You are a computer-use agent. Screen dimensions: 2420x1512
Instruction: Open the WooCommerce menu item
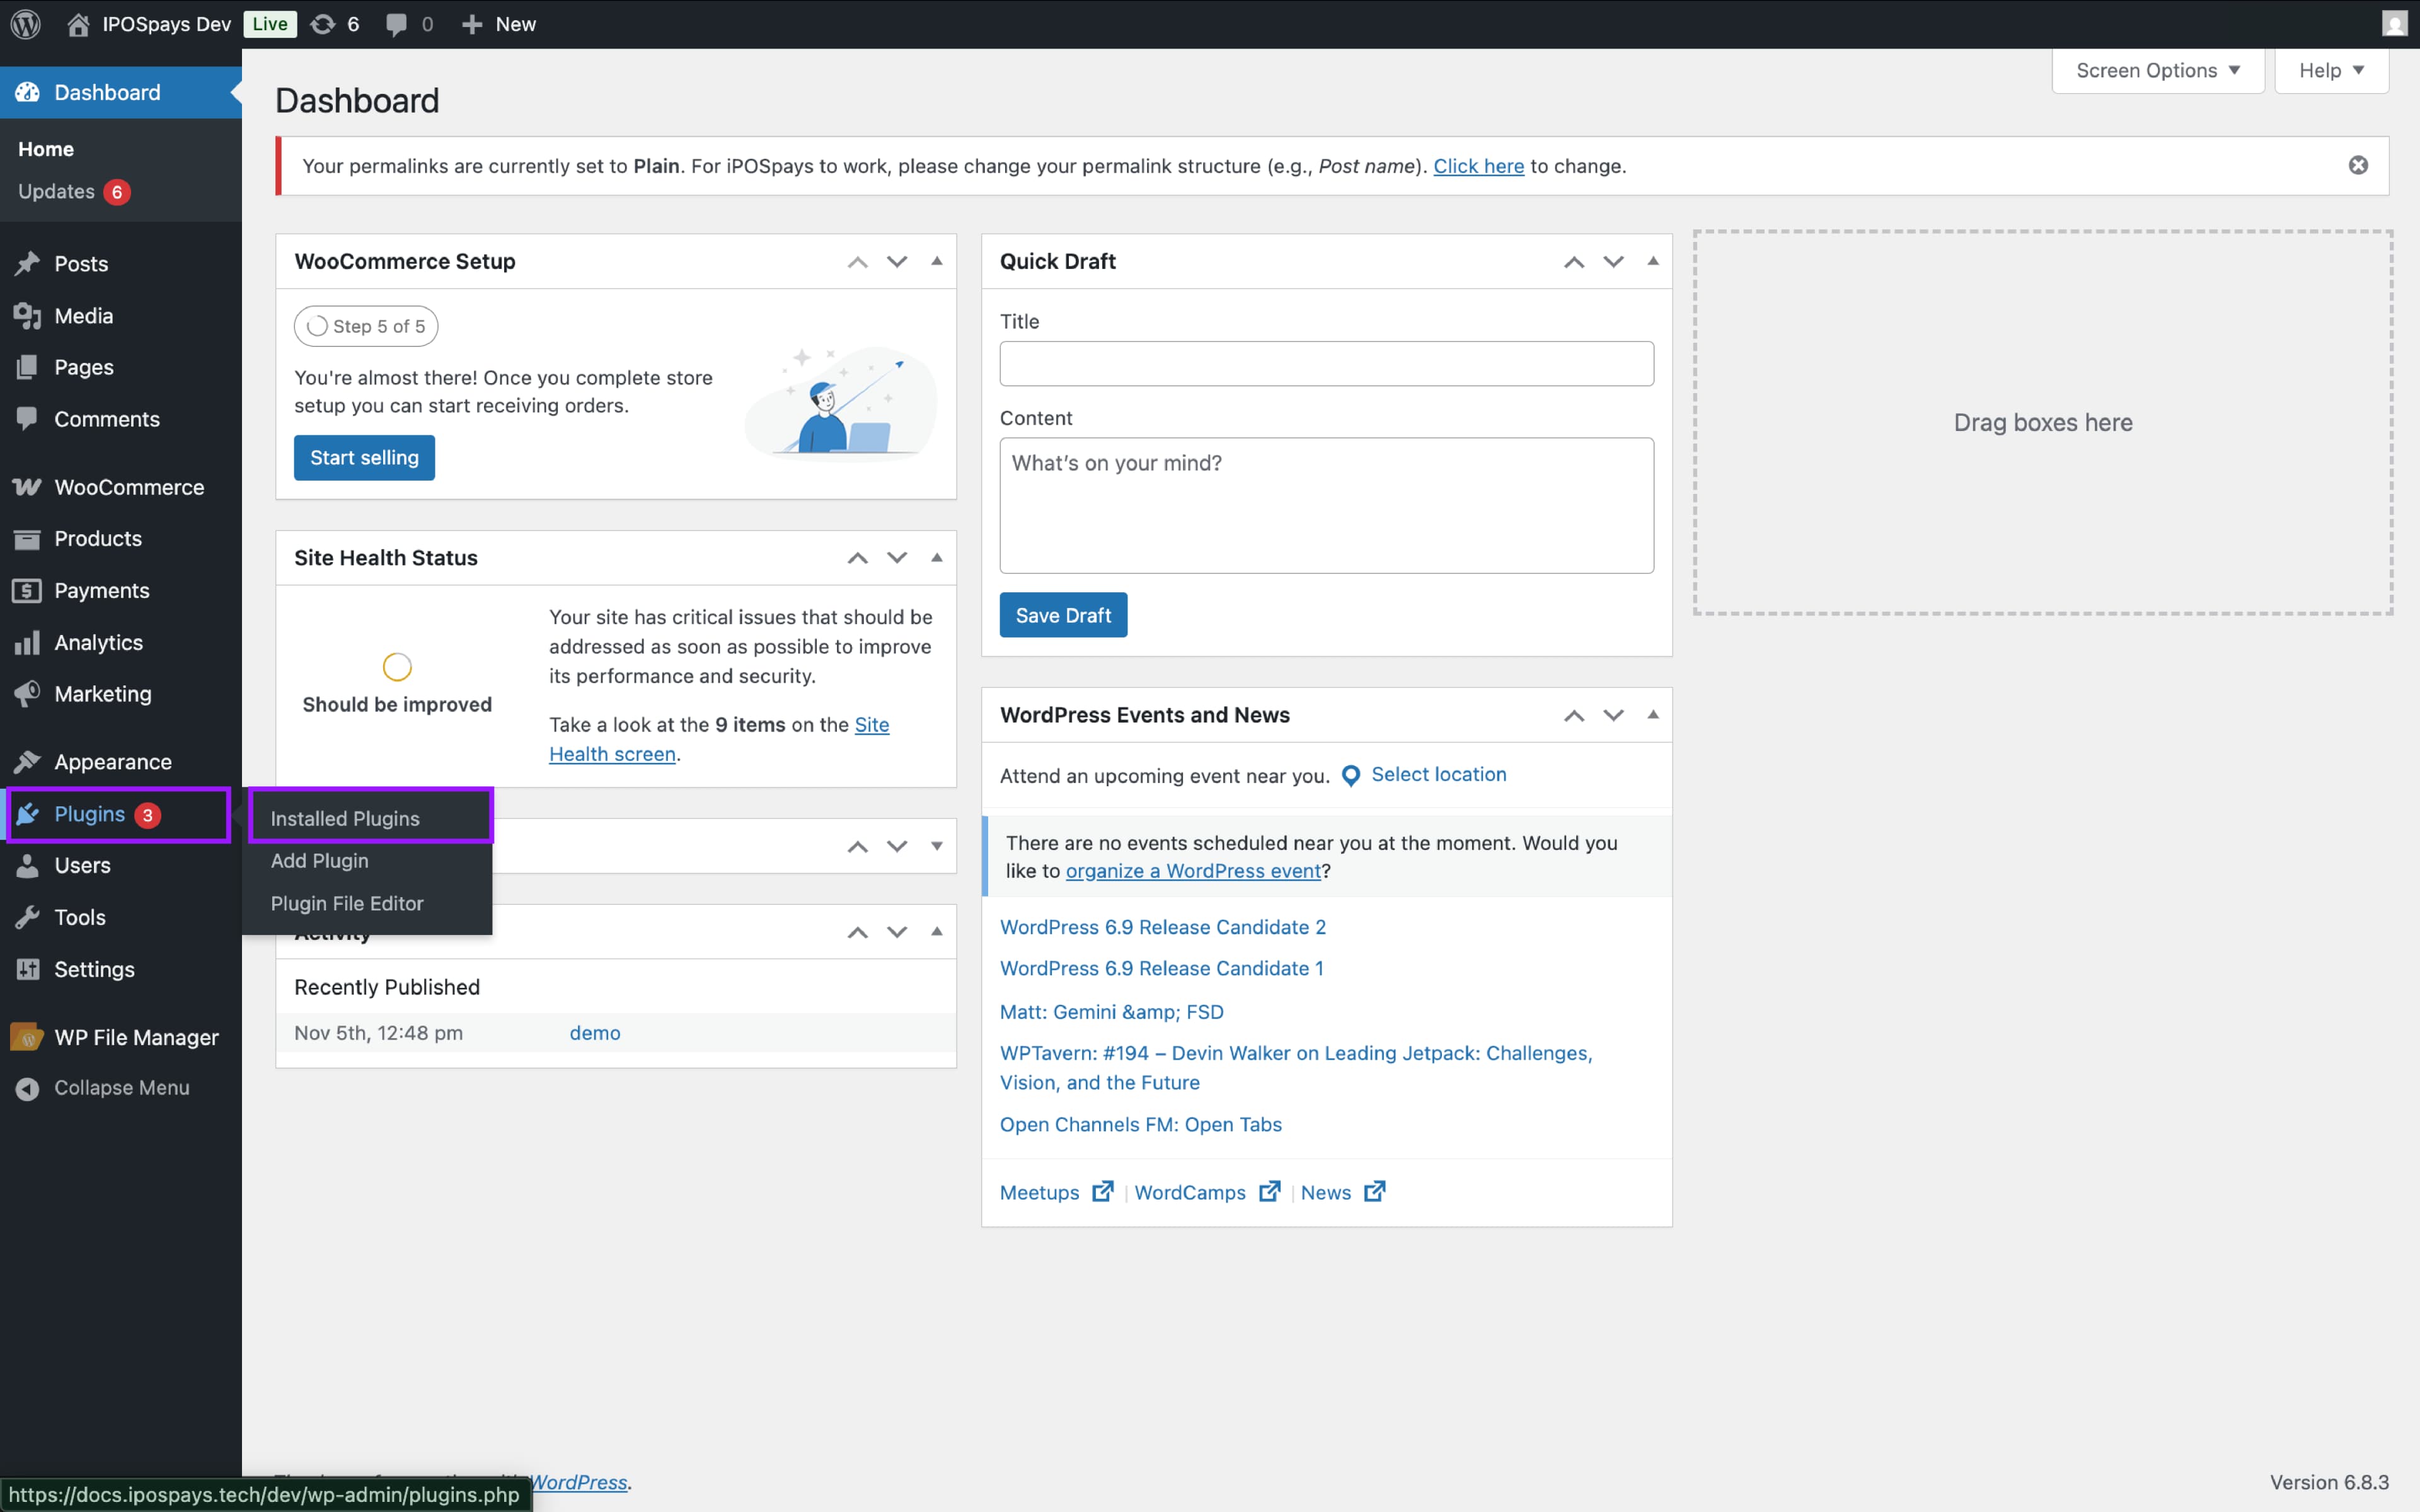[128, 487]
